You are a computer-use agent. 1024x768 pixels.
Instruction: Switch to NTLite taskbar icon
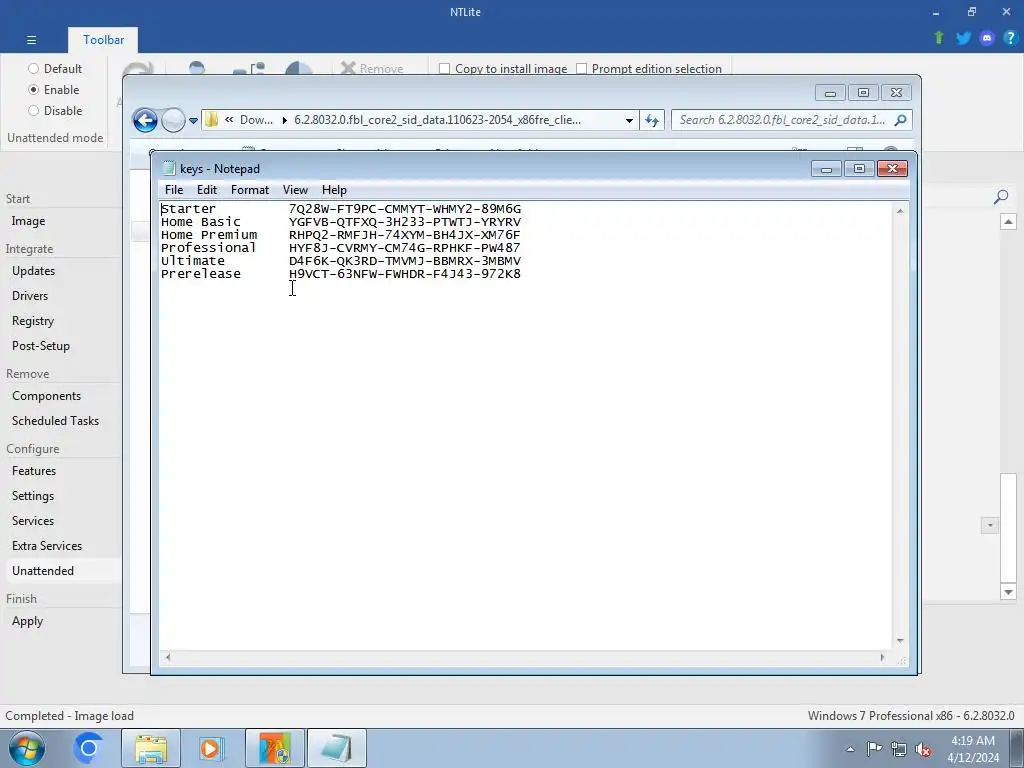point(275,748)
